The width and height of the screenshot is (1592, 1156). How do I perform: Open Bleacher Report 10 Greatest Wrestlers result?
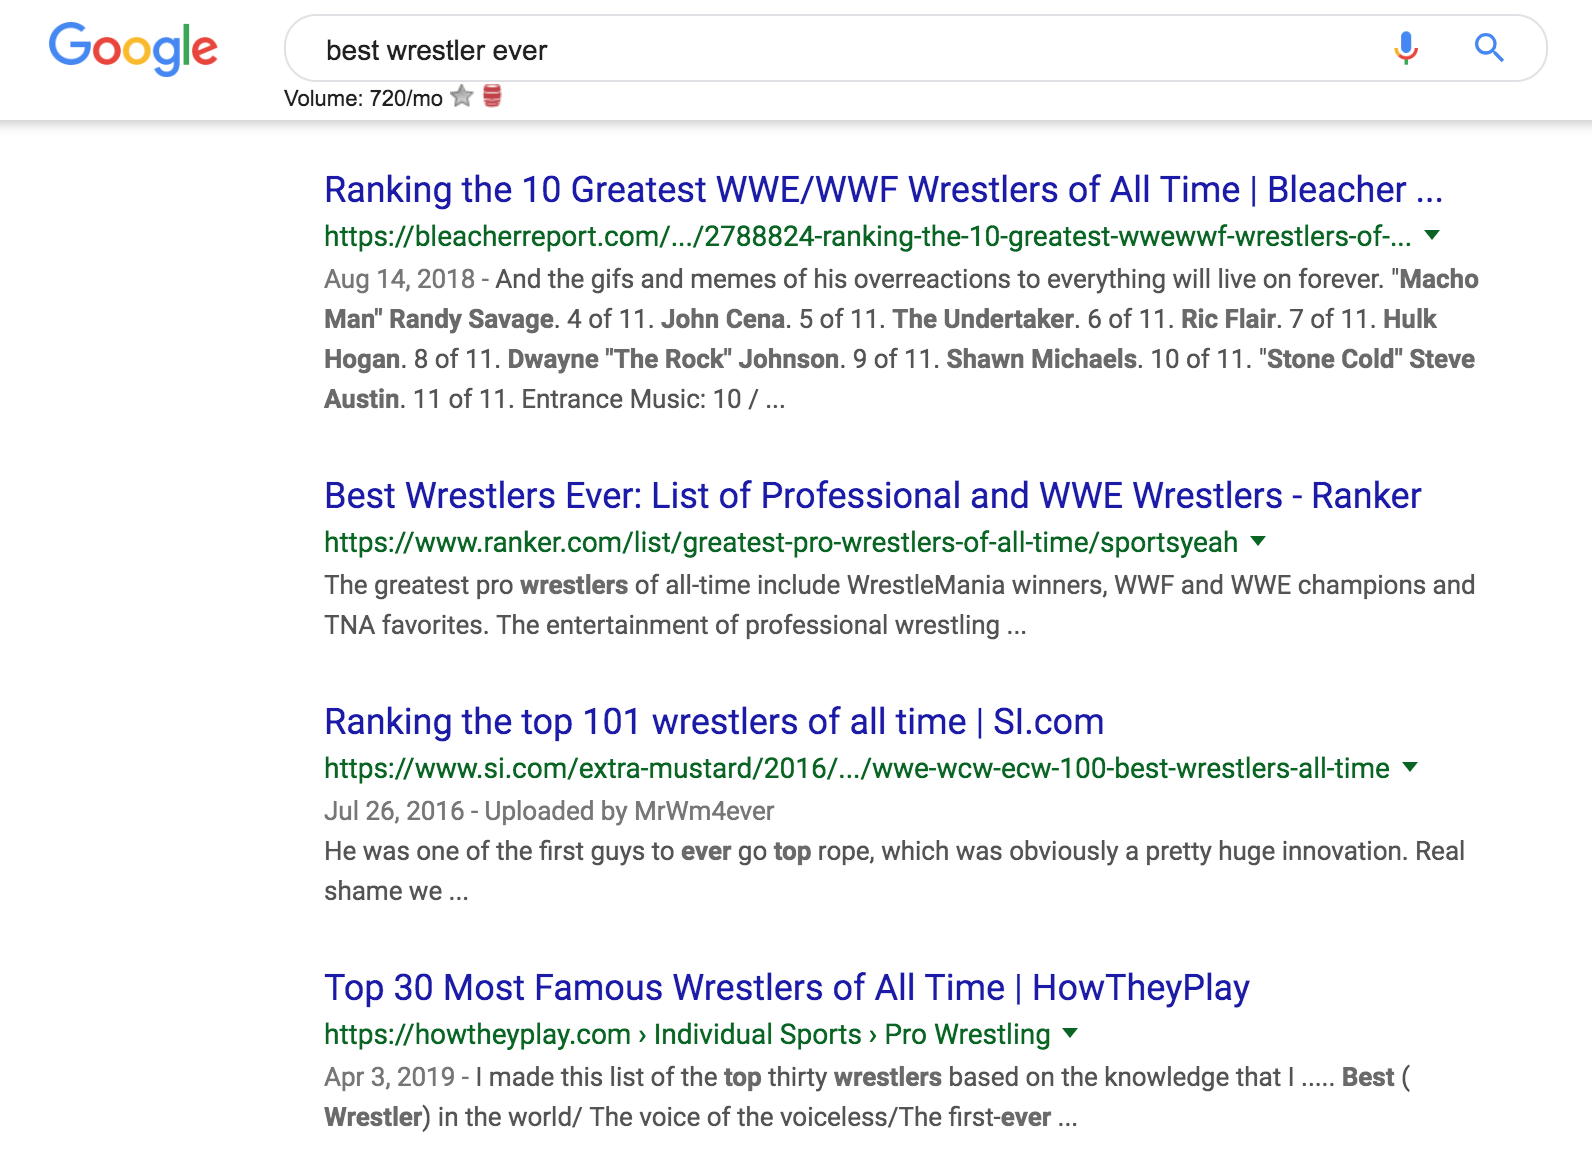tap(883, 189)
